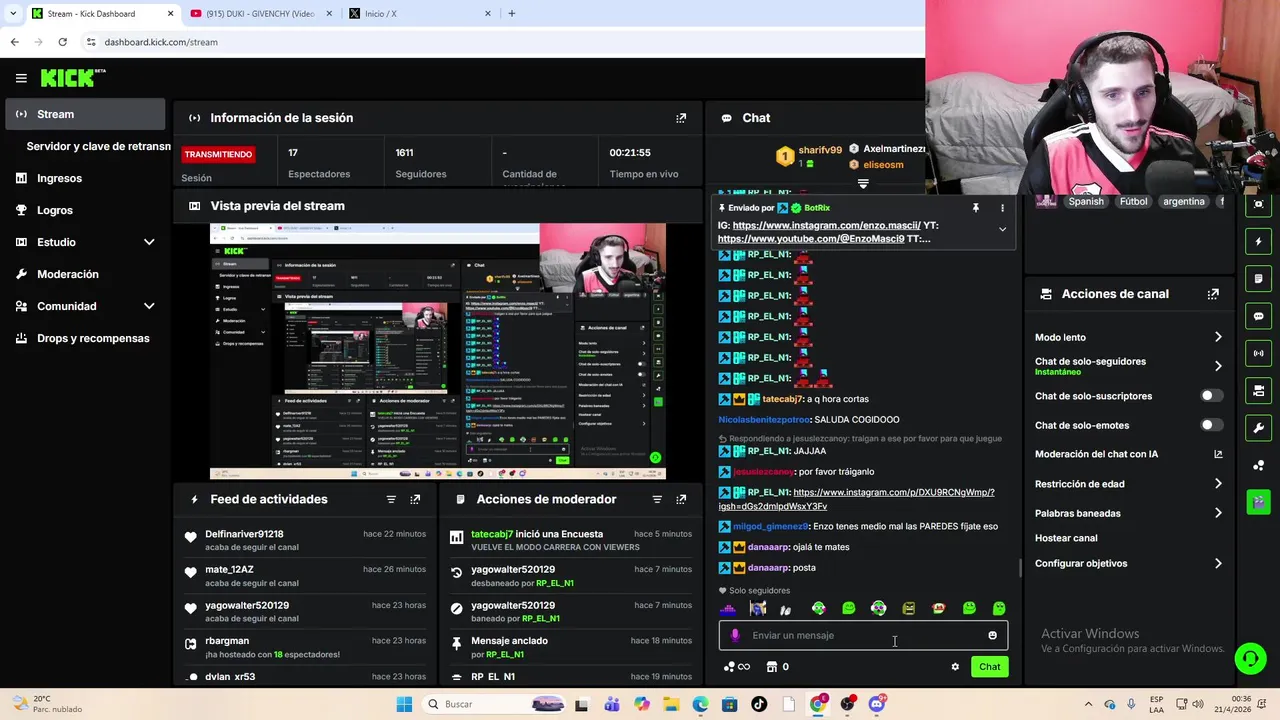Pop out the Información de la sesión panel
1280x720 pixels.
coord(681,118)
